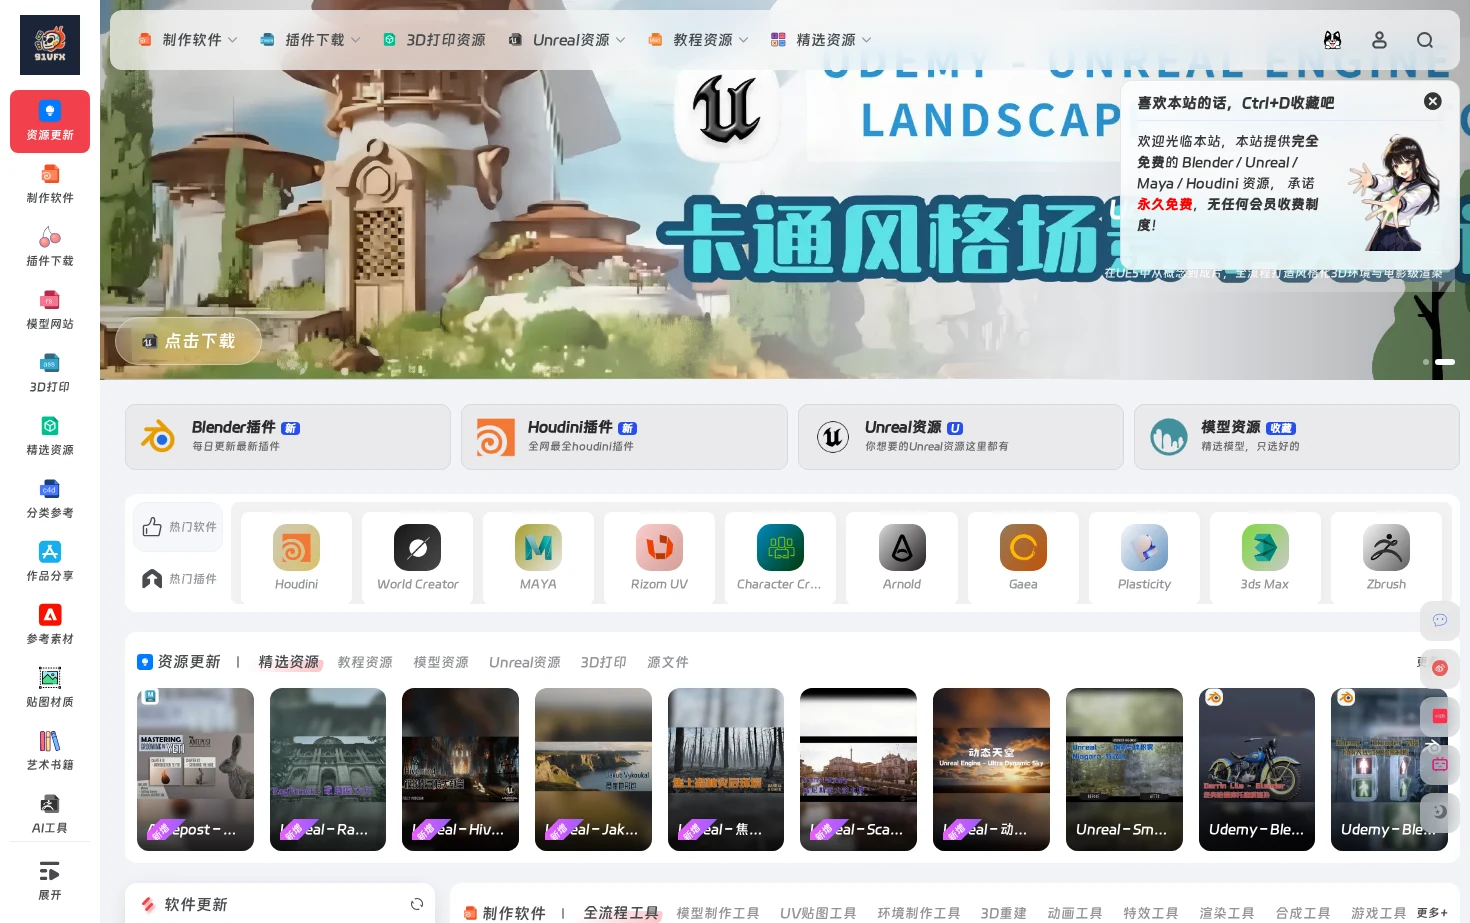Click the 点击下载 banner button

[x=188, y=341]
